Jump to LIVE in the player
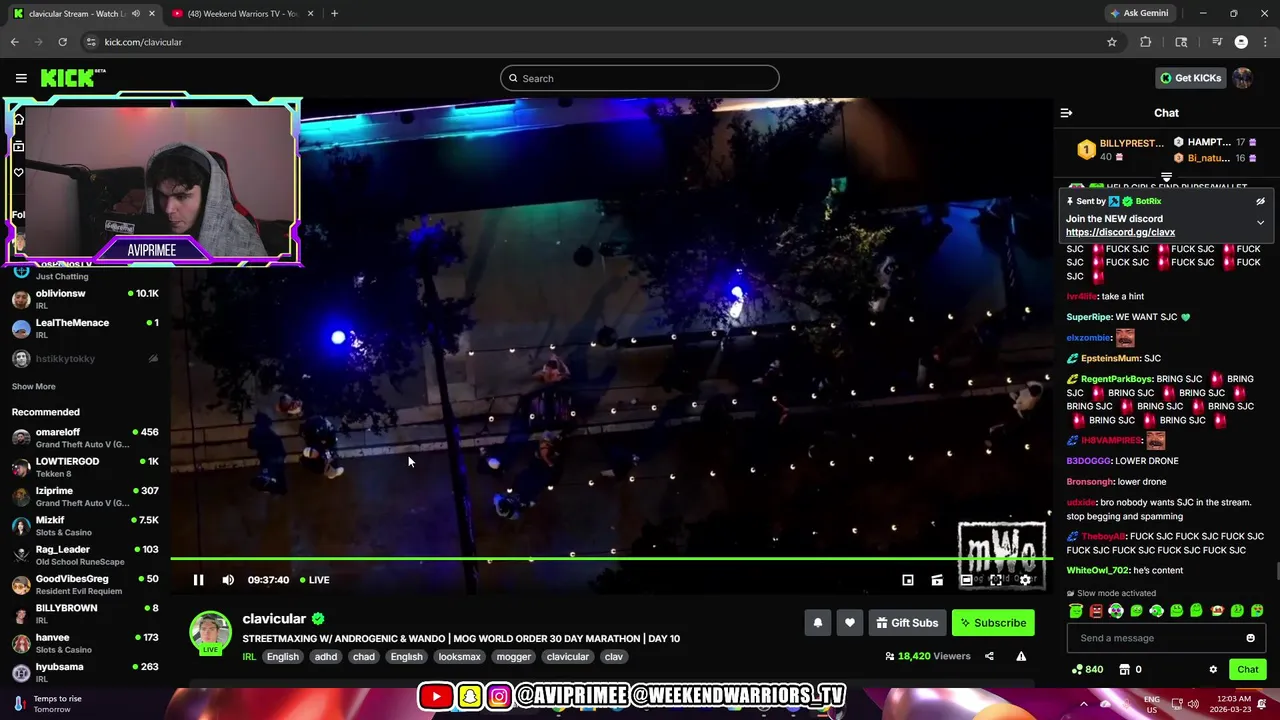The height and width of the screenshot is (720, 1280). pos(314,580)
